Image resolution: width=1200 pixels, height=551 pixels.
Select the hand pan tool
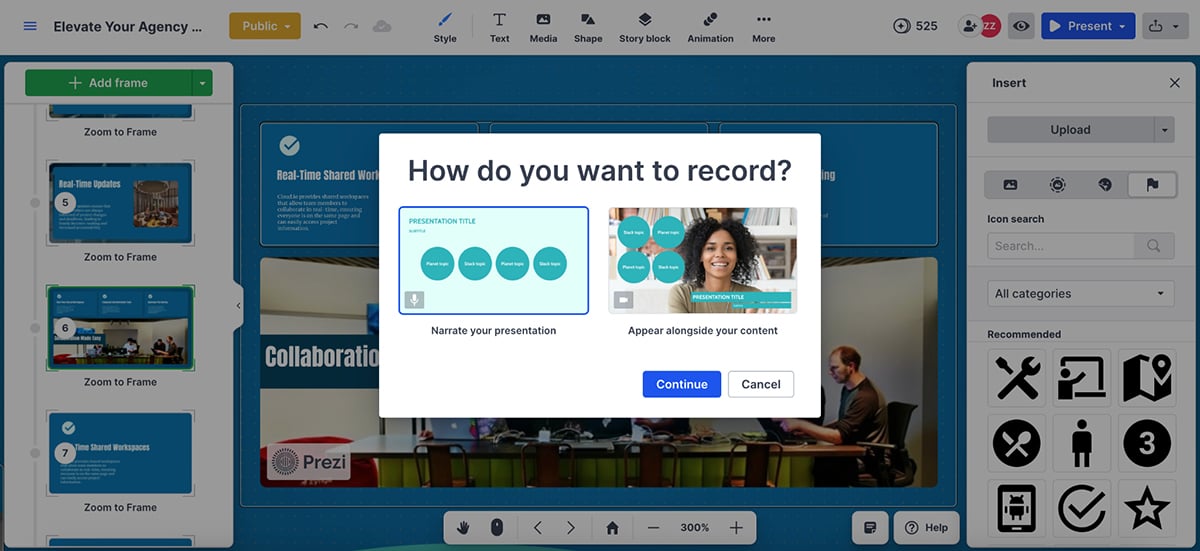pyautogui.click(x=464, y=527)
